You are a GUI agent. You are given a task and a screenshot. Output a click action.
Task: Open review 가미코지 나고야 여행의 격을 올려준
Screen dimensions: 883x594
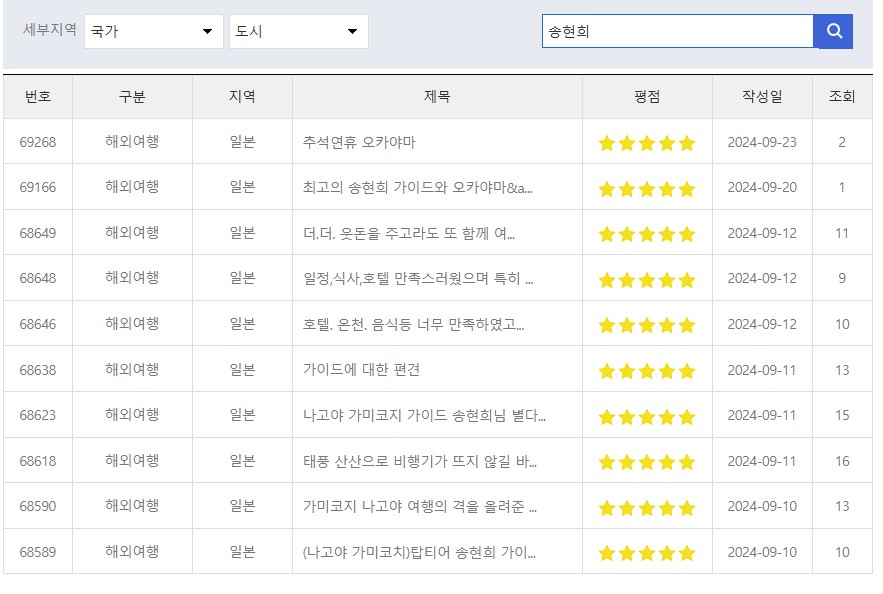420,507
